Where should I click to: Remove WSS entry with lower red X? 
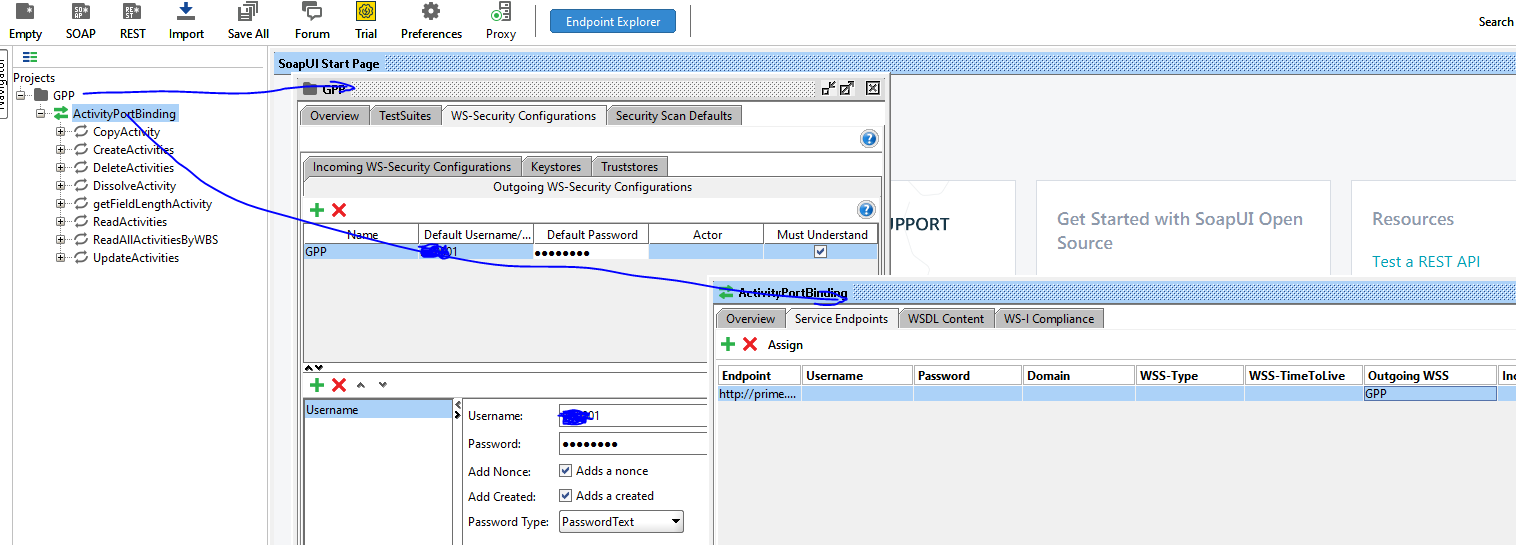coord(339,385)
